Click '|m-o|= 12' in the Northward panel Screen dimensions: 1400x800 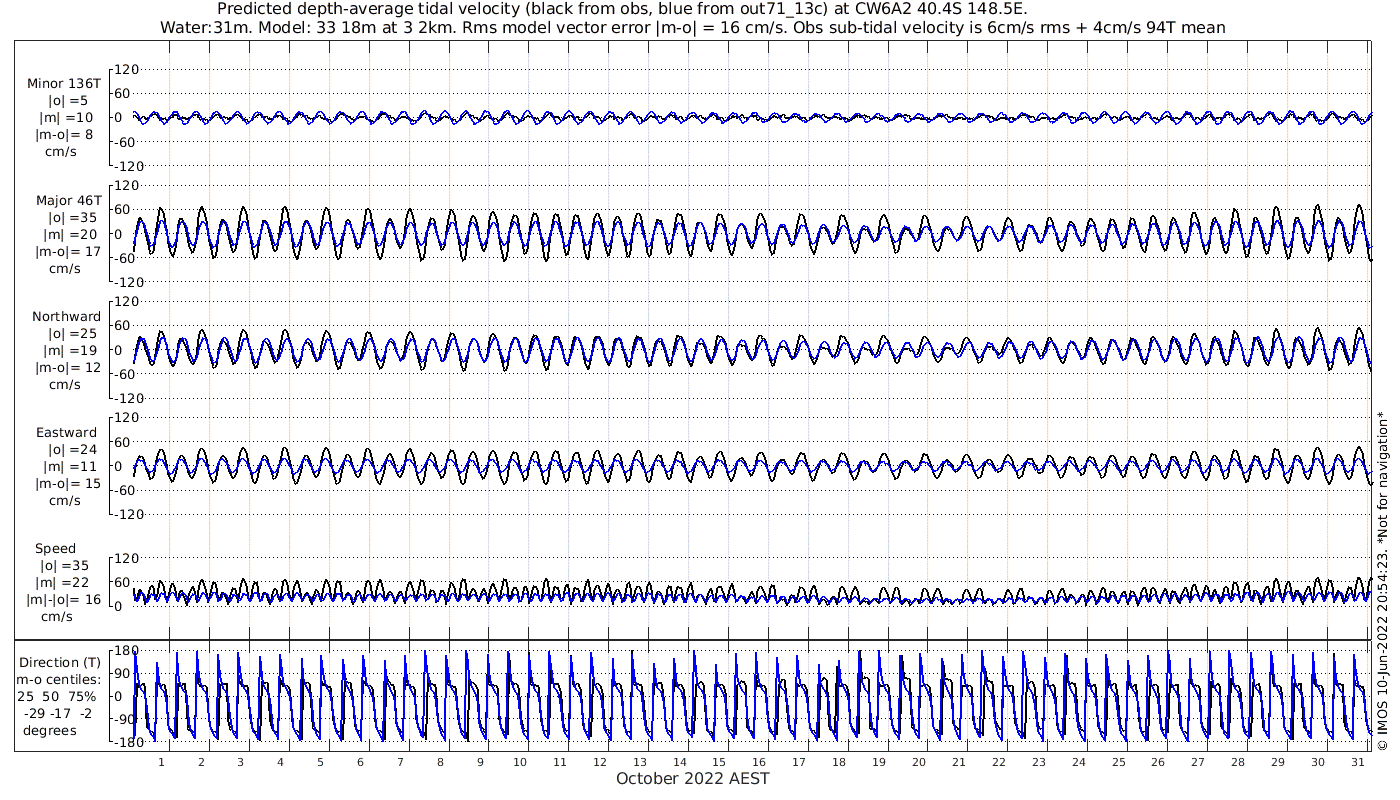click(x=66, y=367)
